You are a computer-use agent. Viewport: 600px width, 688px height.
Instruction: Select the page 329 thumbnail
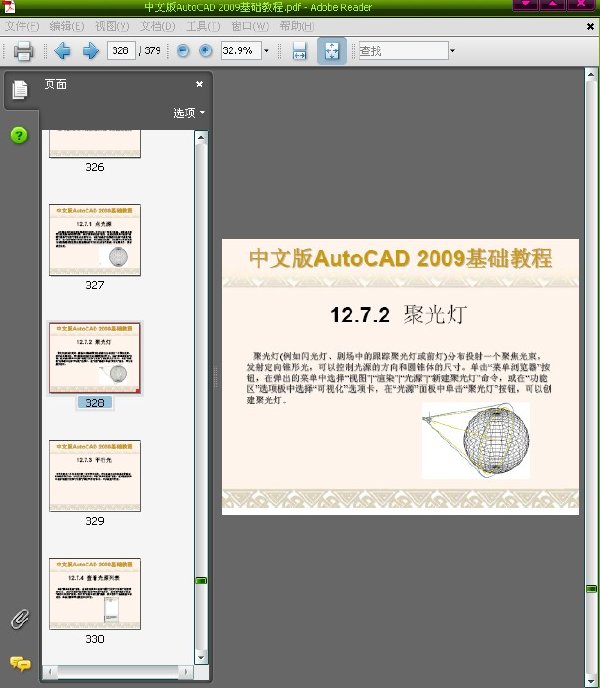[x=95, y=476]
